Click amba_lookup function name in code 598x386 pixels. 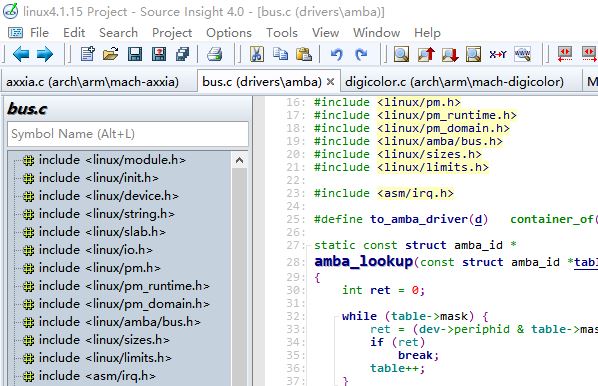click(x=363, y=262)
